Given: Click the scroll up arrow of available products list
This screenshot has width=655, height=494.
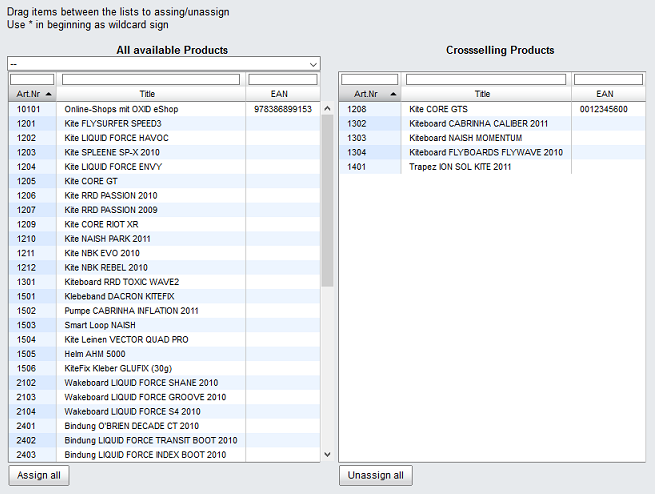Looking at the screenshot, I should [328, 109].
